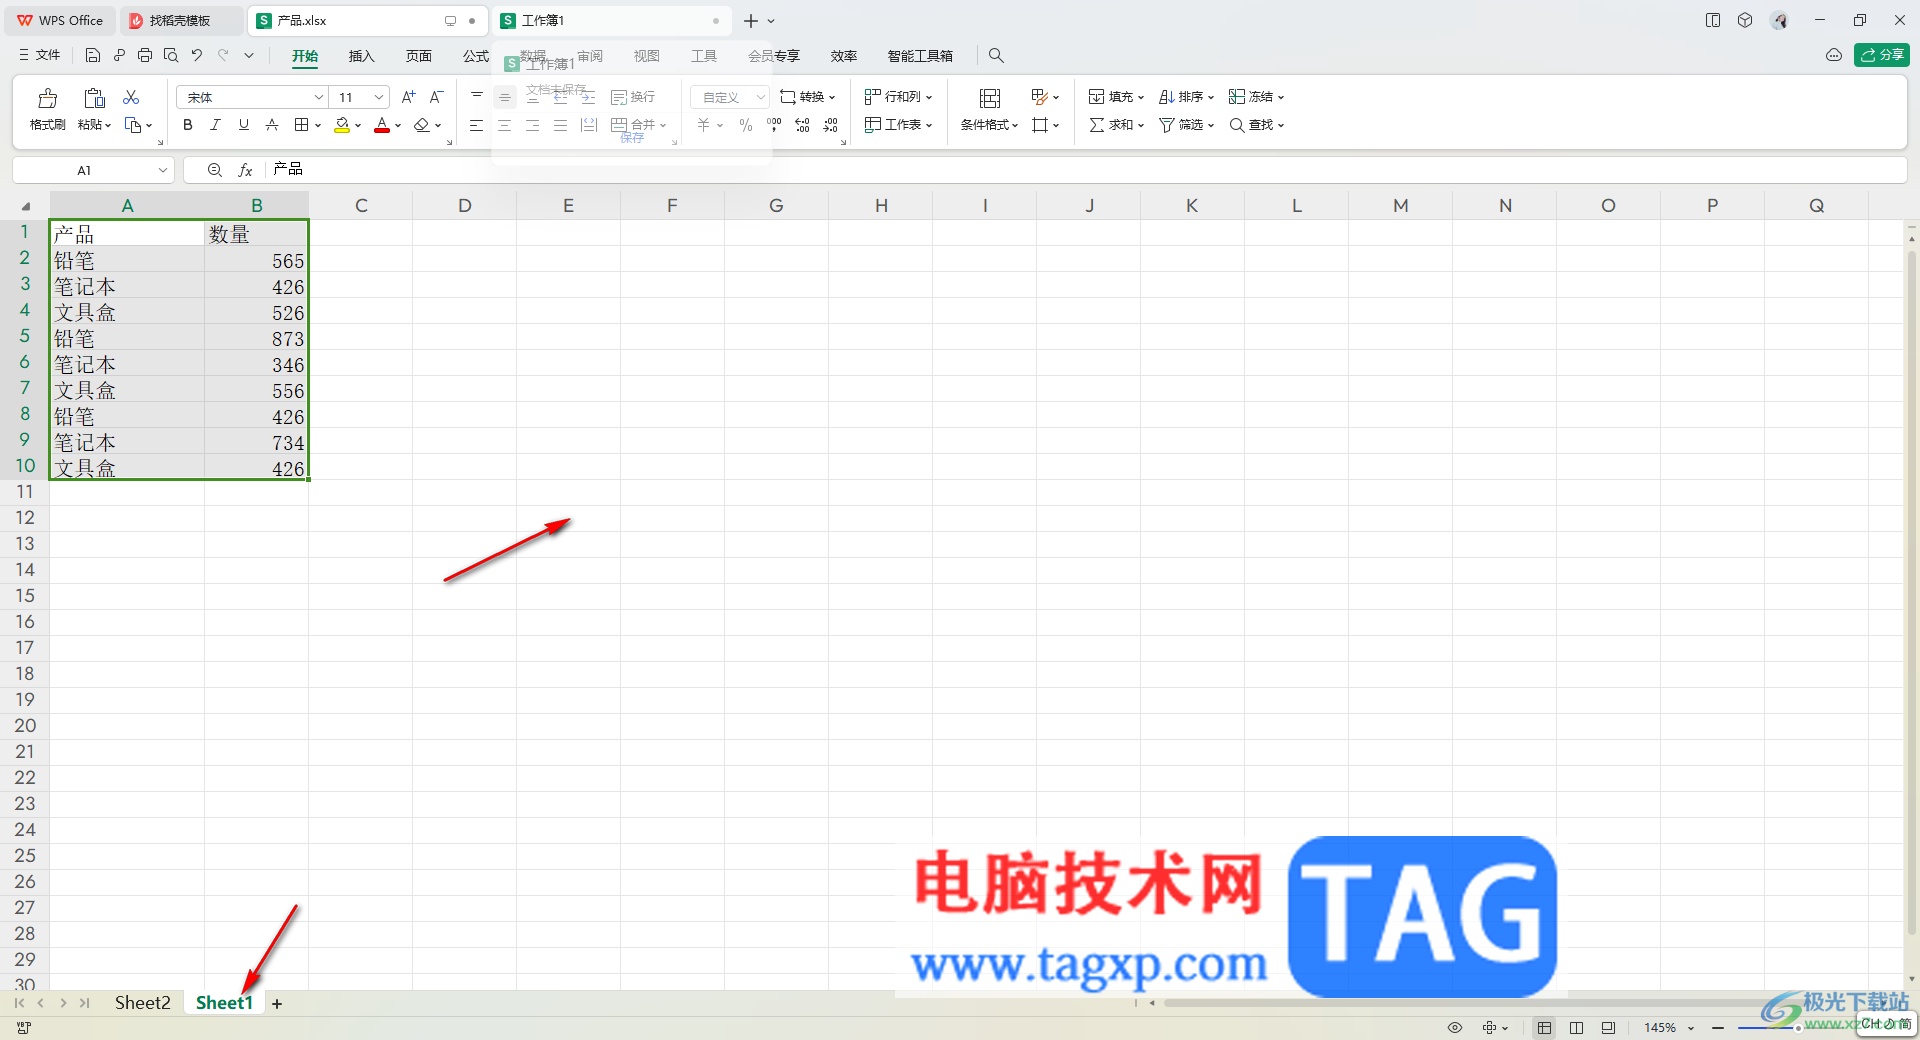The height and width of the screenshot is (1040, 1920).
Task: Switch to the 插入 ribbon tab
Action: 361,56
